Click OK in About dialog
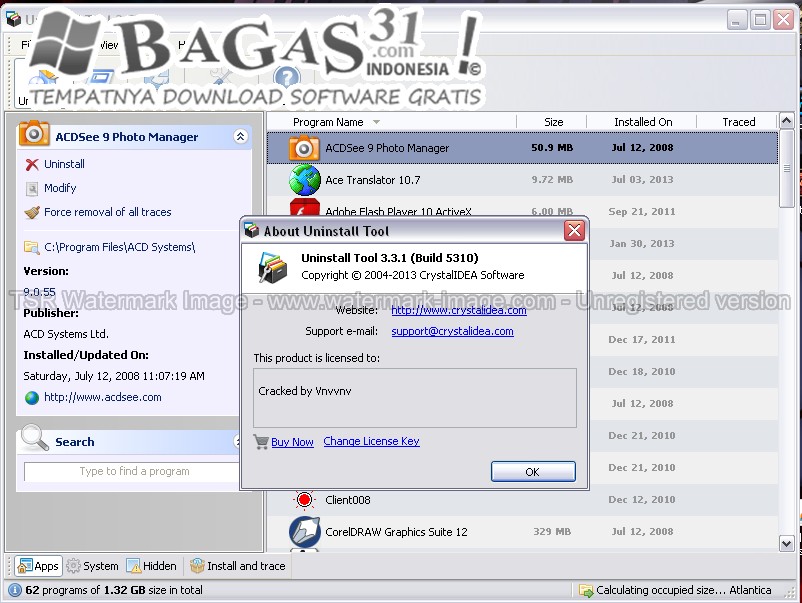Viewport: 802px width, 603px height. point(533,472)
